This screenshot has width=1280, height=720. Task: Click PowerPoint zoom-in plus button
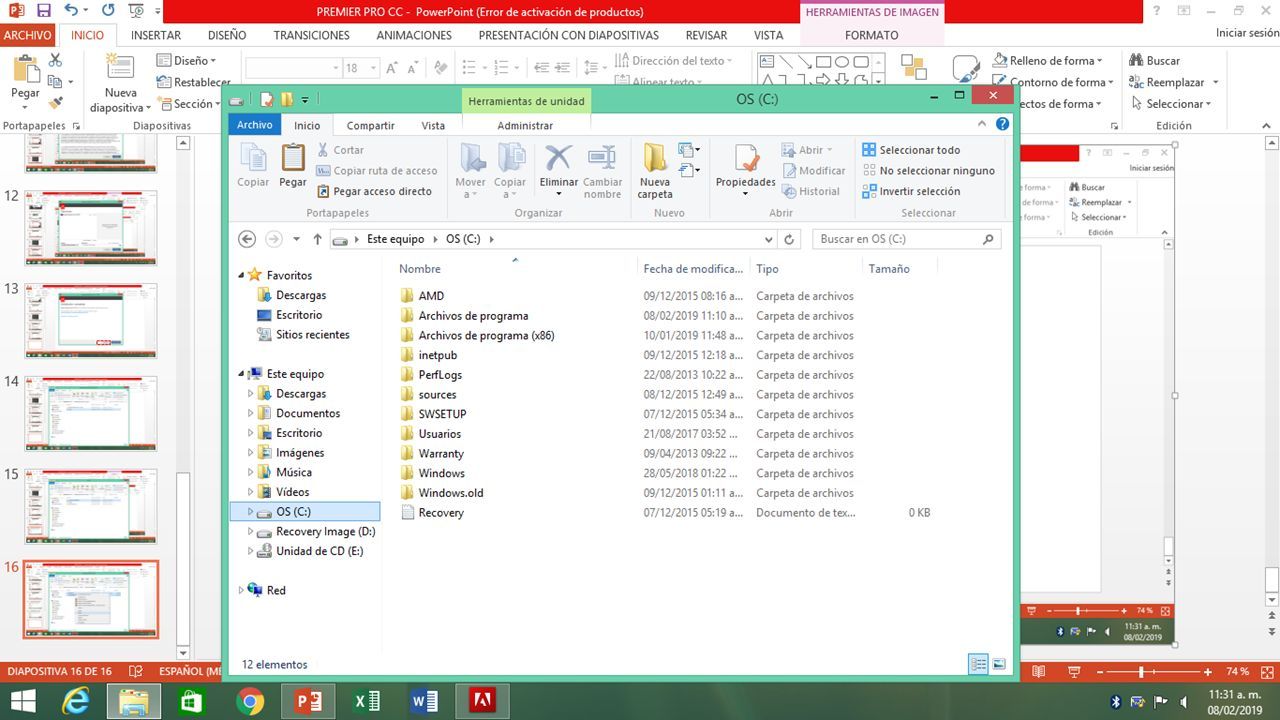coord(1208,672)
